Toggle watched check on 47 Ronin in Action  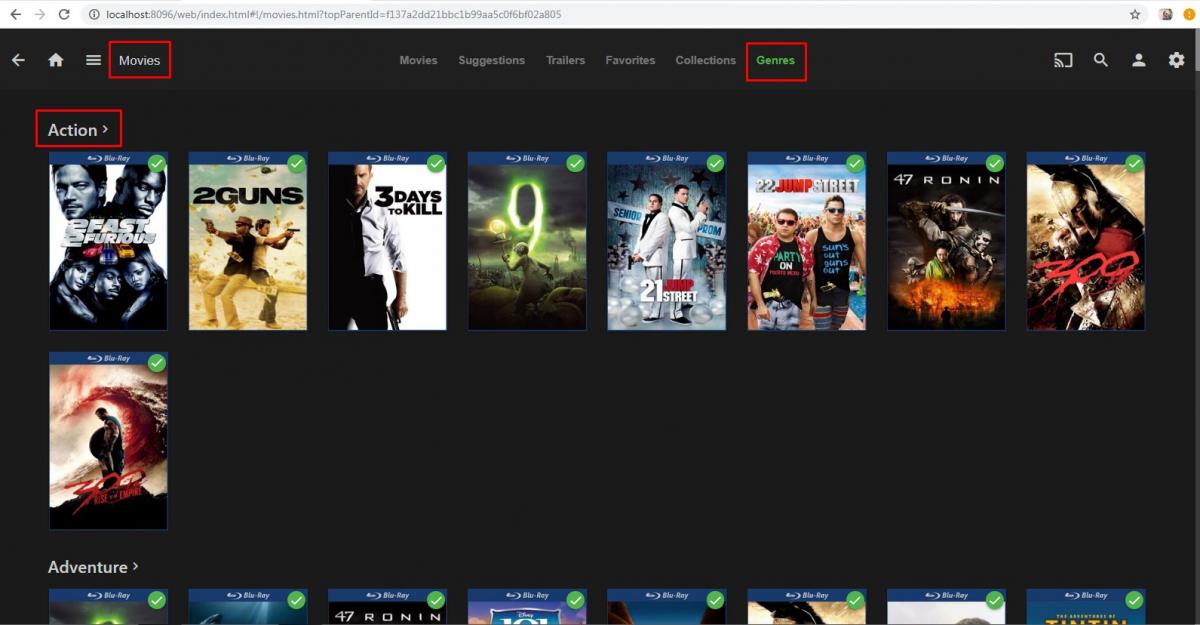click(x=995, y=163)
